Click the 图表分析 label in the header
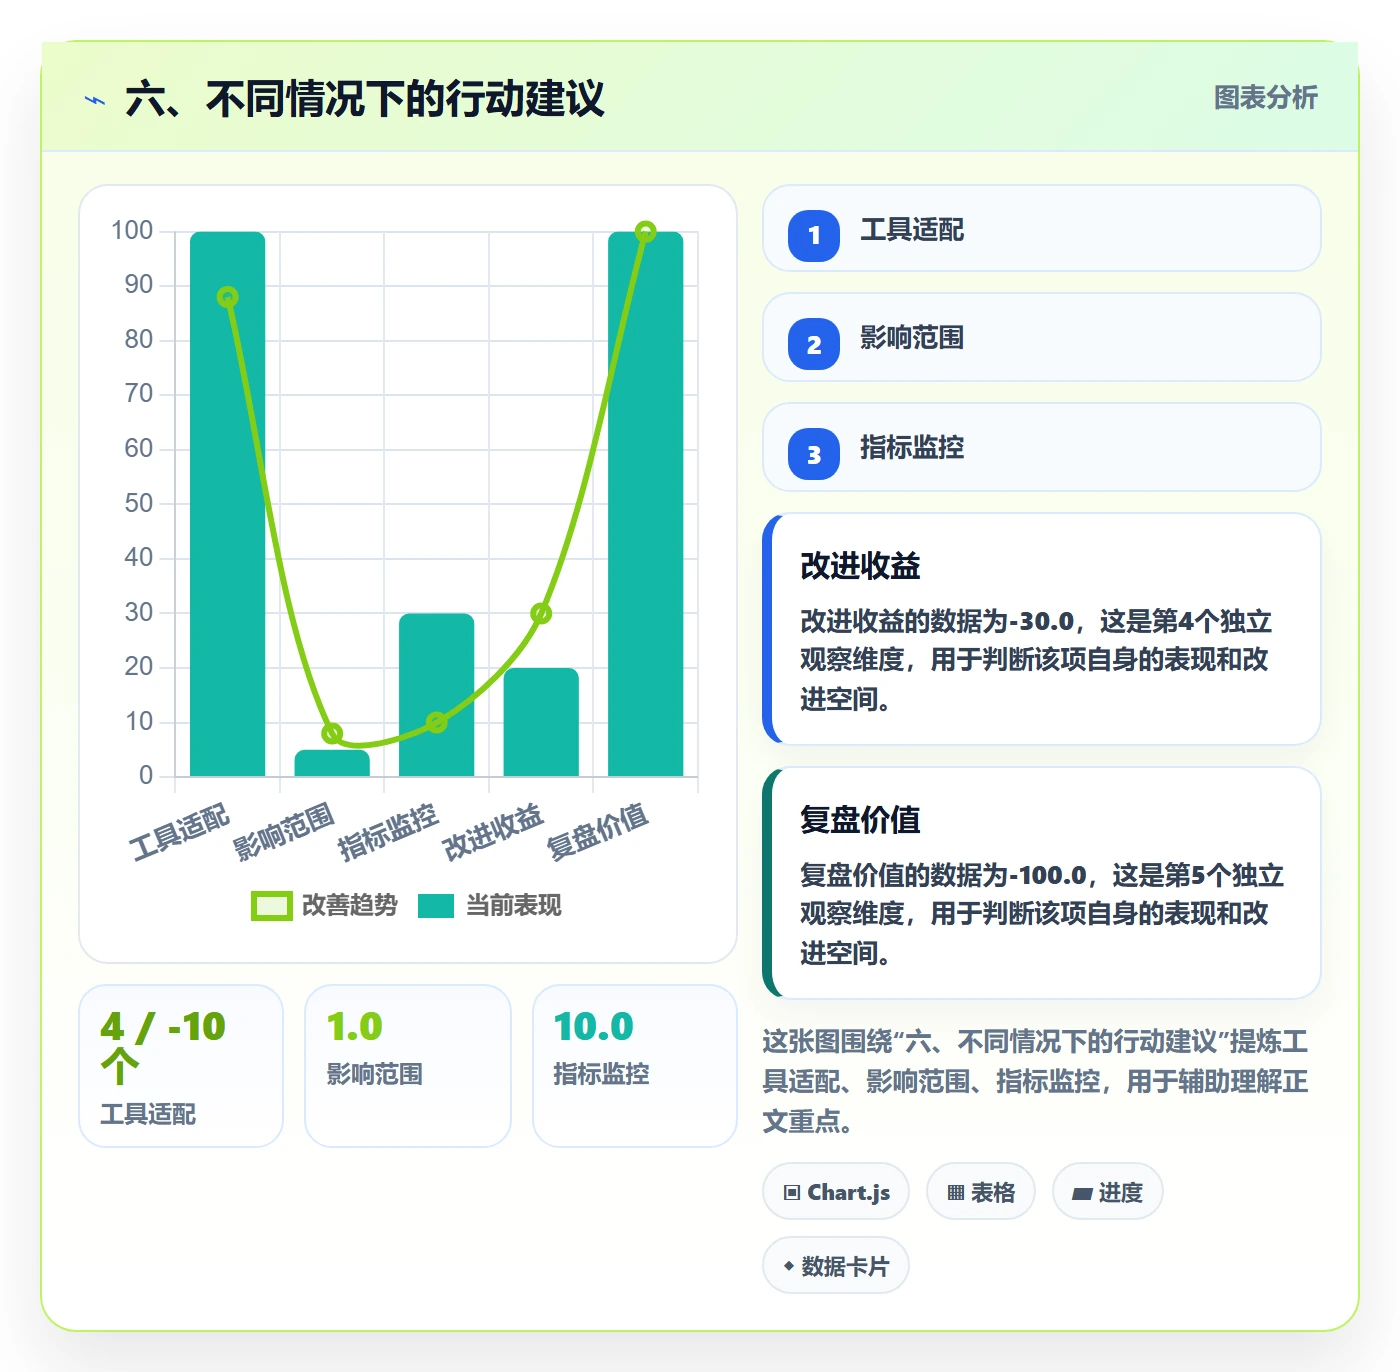Screen dimensions: 1400x1372 click(x=1266, y=98)
